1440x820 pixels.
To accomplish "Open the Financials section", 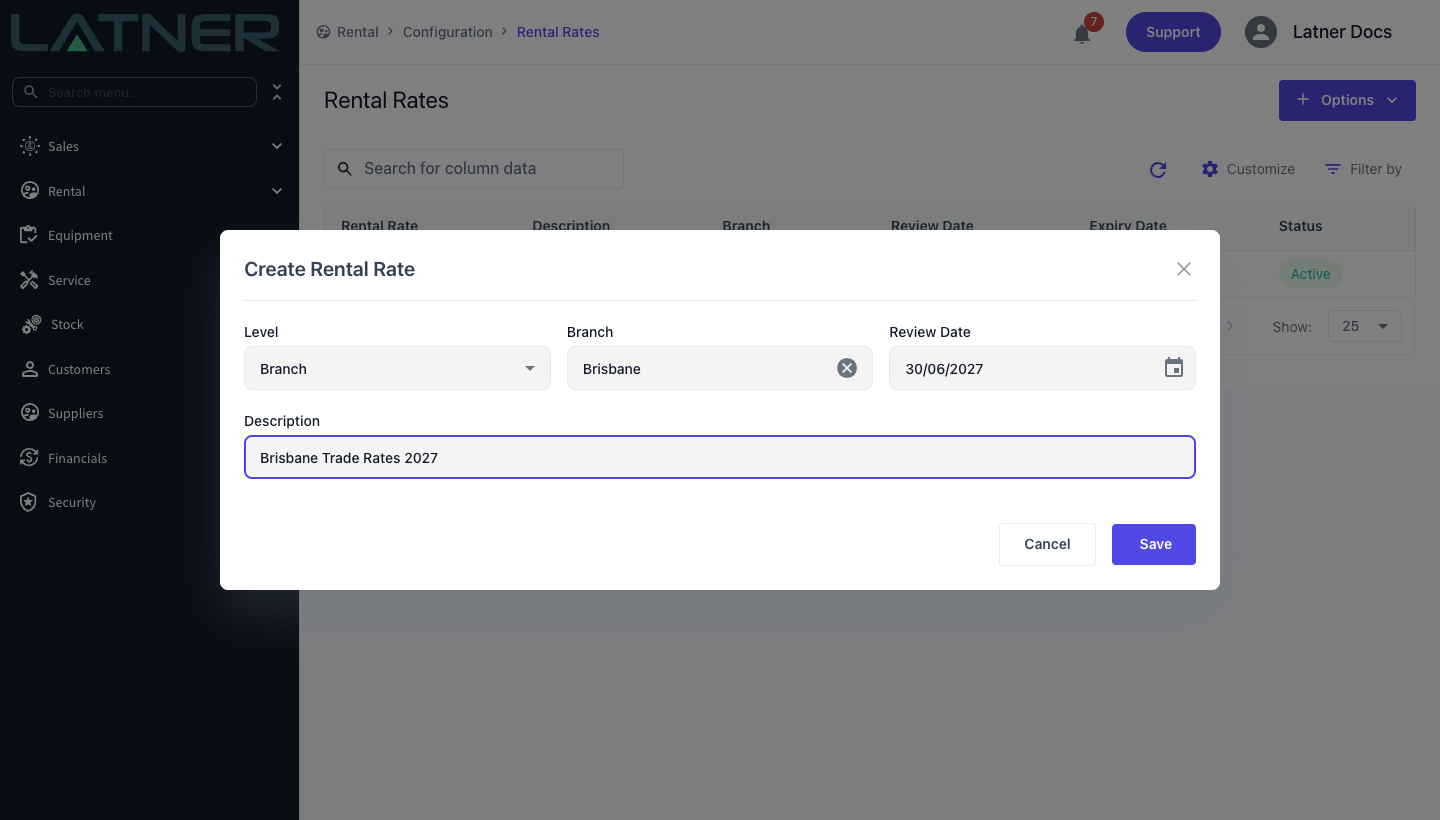I will click(150, 458).
